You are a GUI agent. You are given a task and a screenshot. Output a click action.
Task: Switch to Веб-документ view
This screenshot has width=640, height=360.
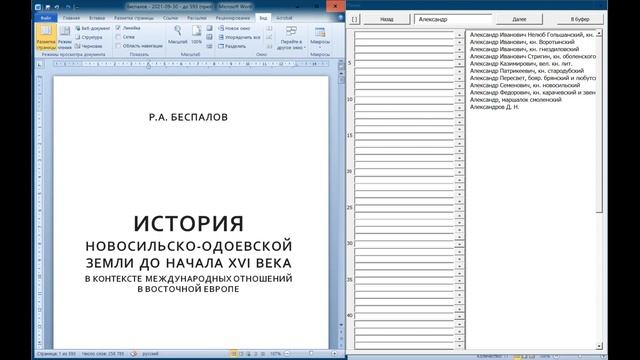93,28
